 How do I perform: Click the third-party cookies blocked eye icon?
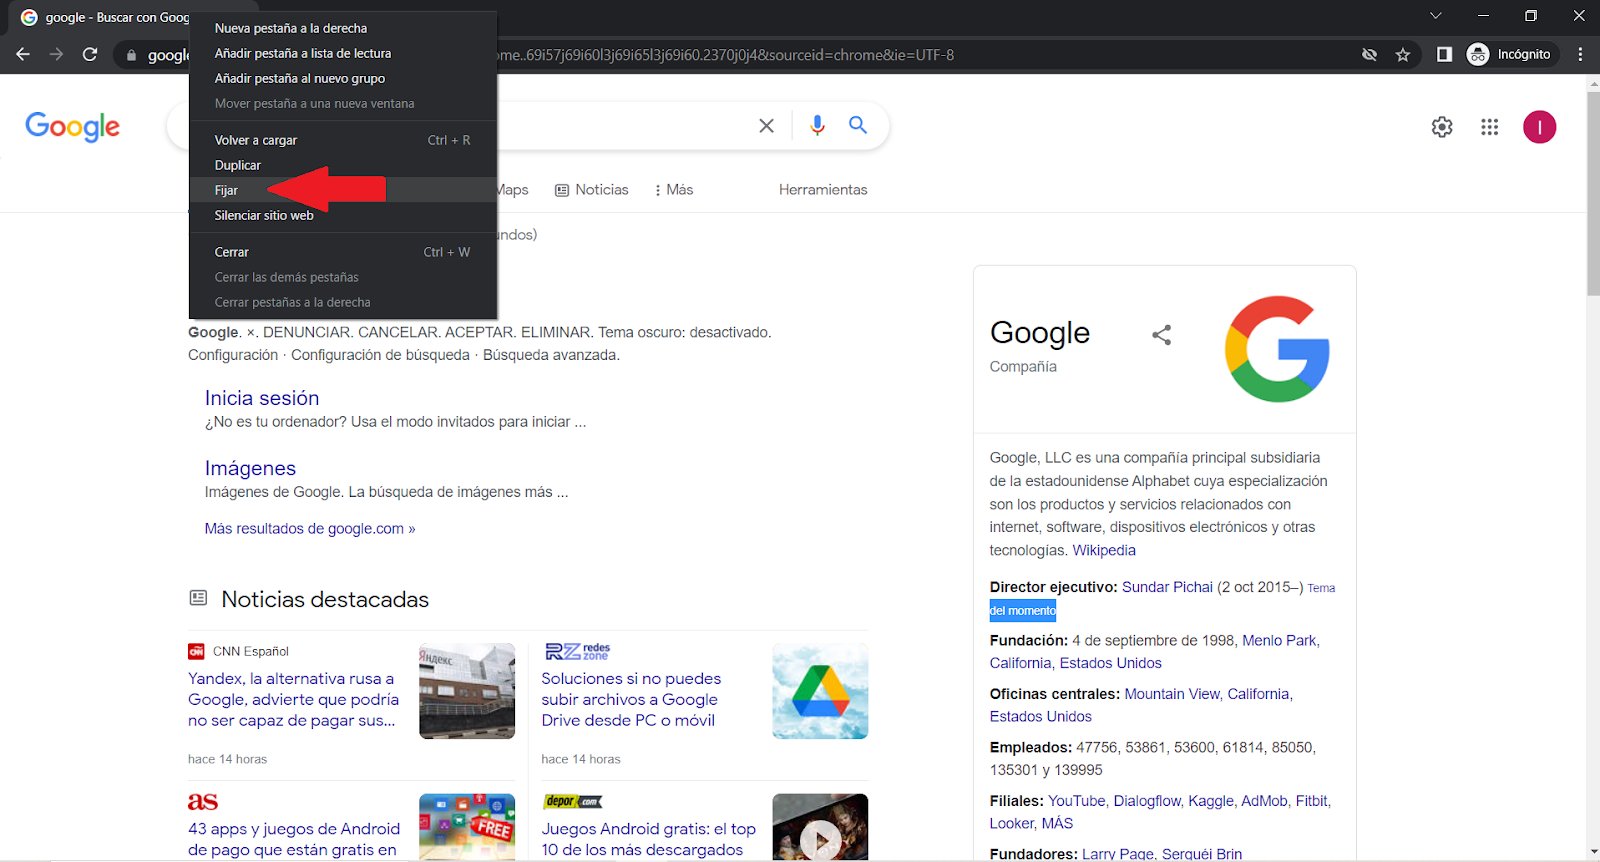point(1370,54)
